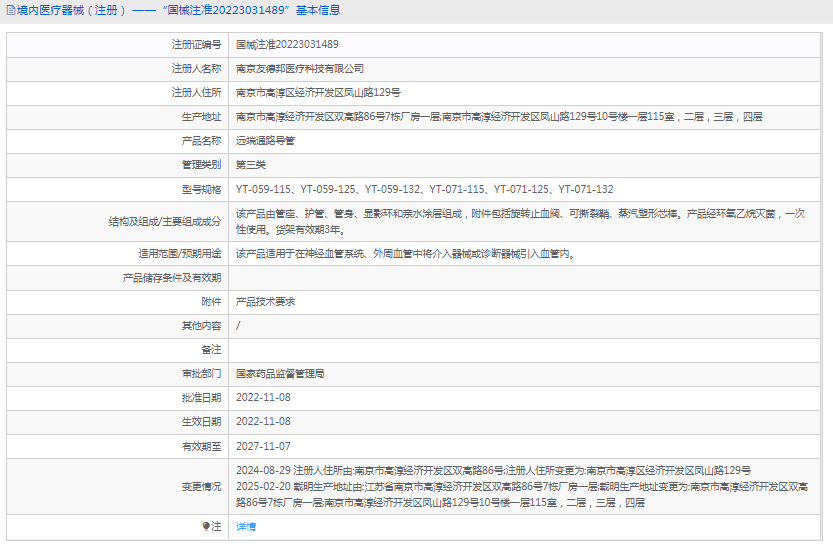
Task: Select model list starting YT-059-115
Action: pos(424,189)
